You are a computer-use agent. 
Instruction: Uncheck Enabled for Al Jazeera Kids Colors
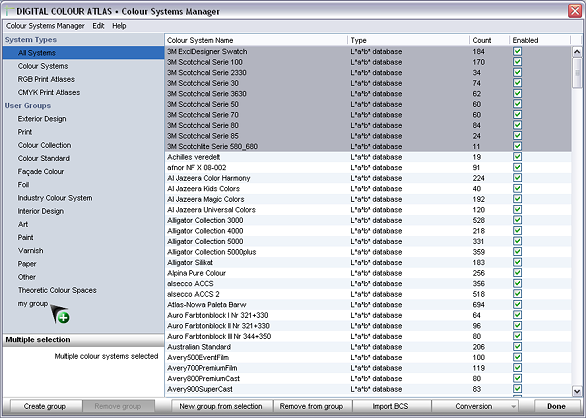[x=518, y=188]
